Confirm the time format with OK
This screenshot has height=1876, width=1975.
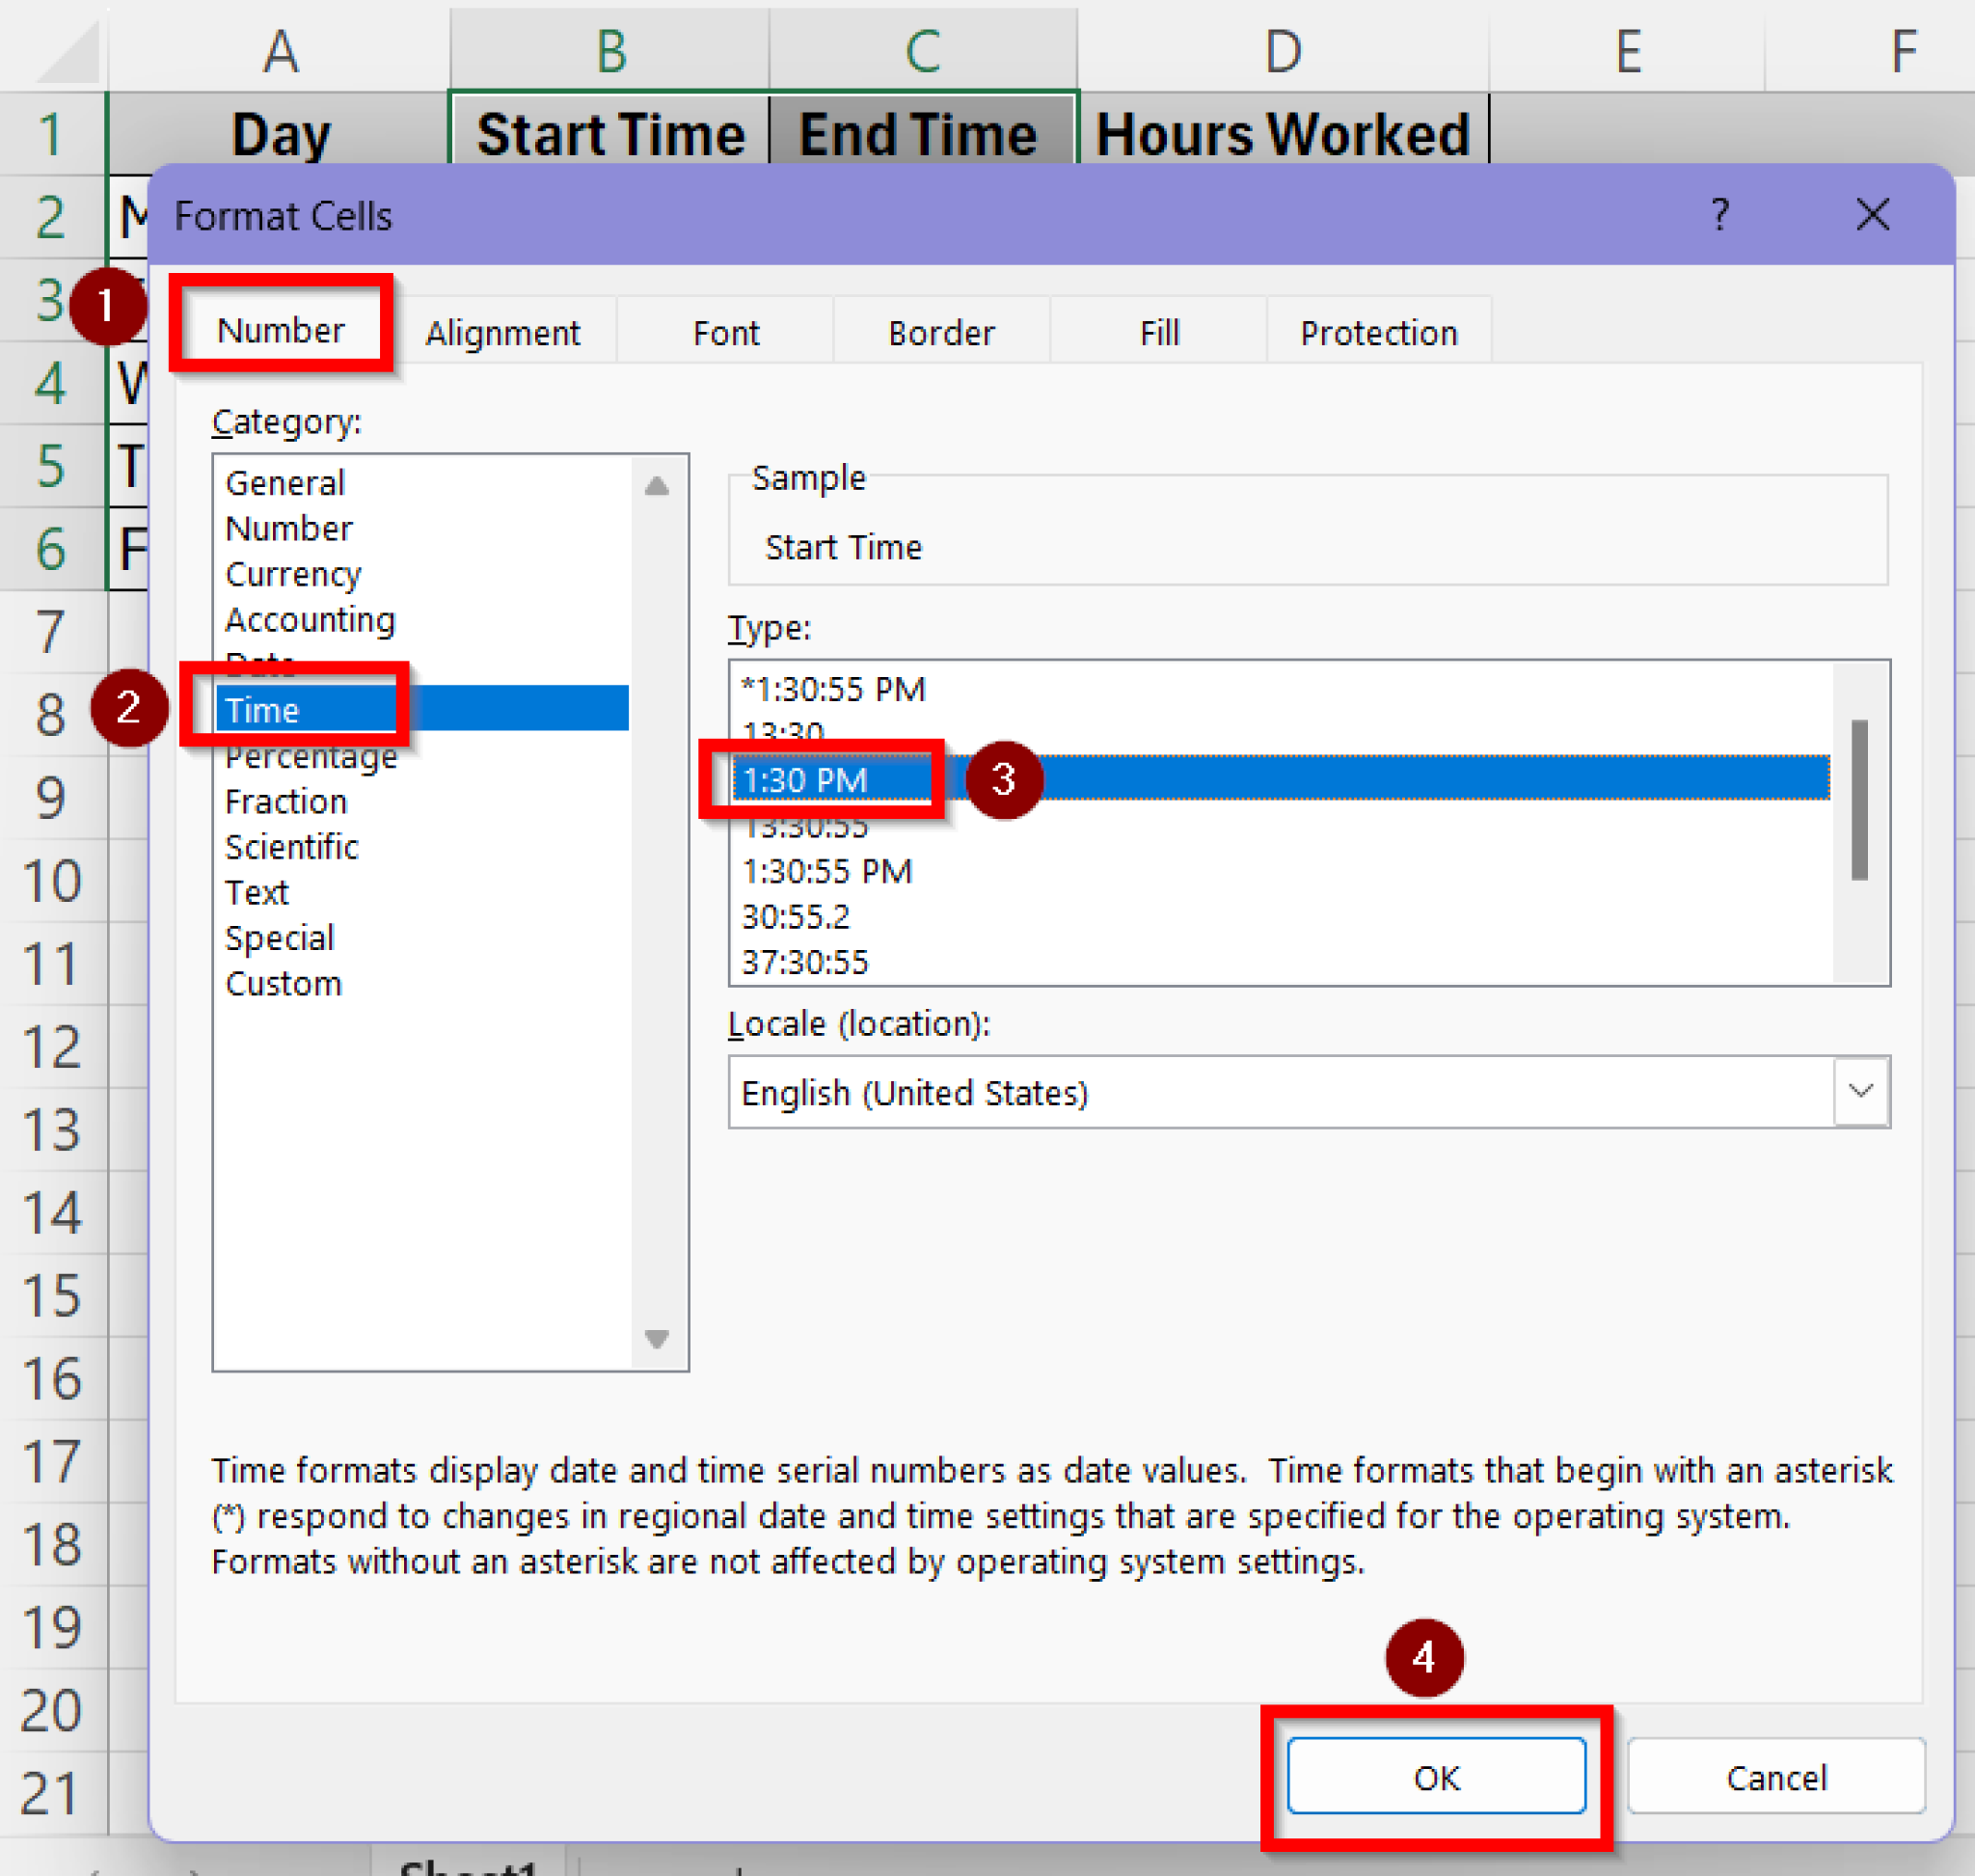click(x=1437, y=1778)
